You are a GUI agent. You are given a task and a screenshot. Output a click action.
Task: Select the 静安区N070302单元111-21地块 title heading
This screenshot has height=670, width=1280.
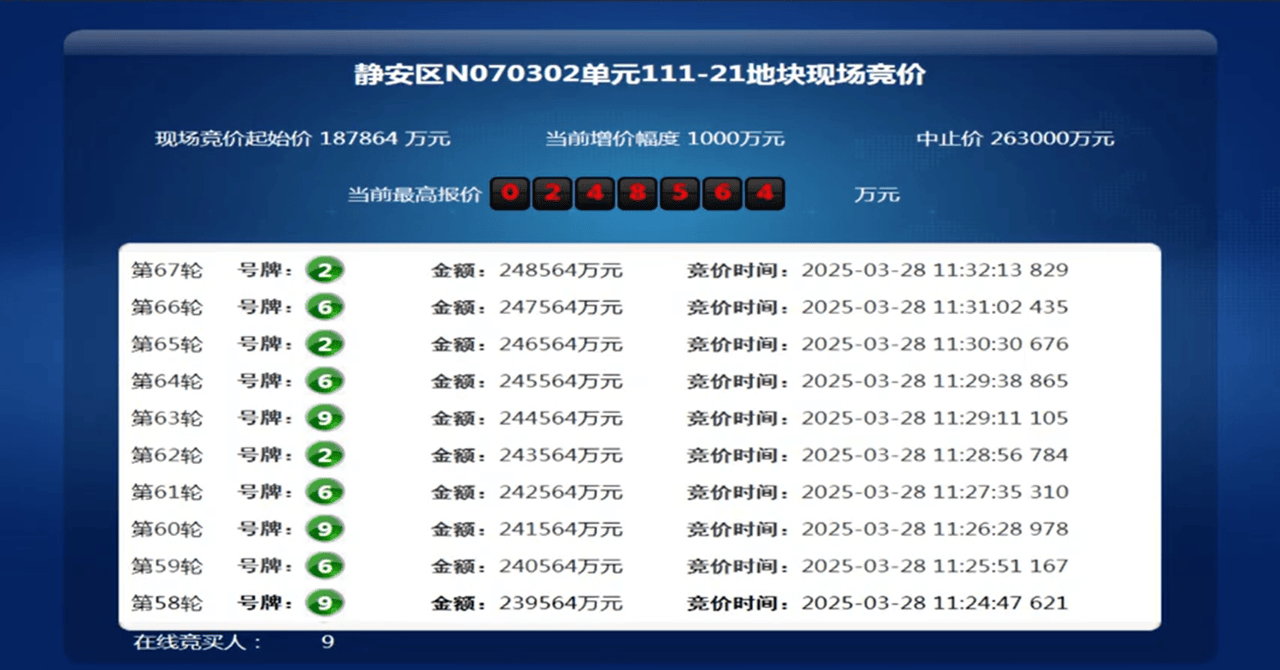640,75
